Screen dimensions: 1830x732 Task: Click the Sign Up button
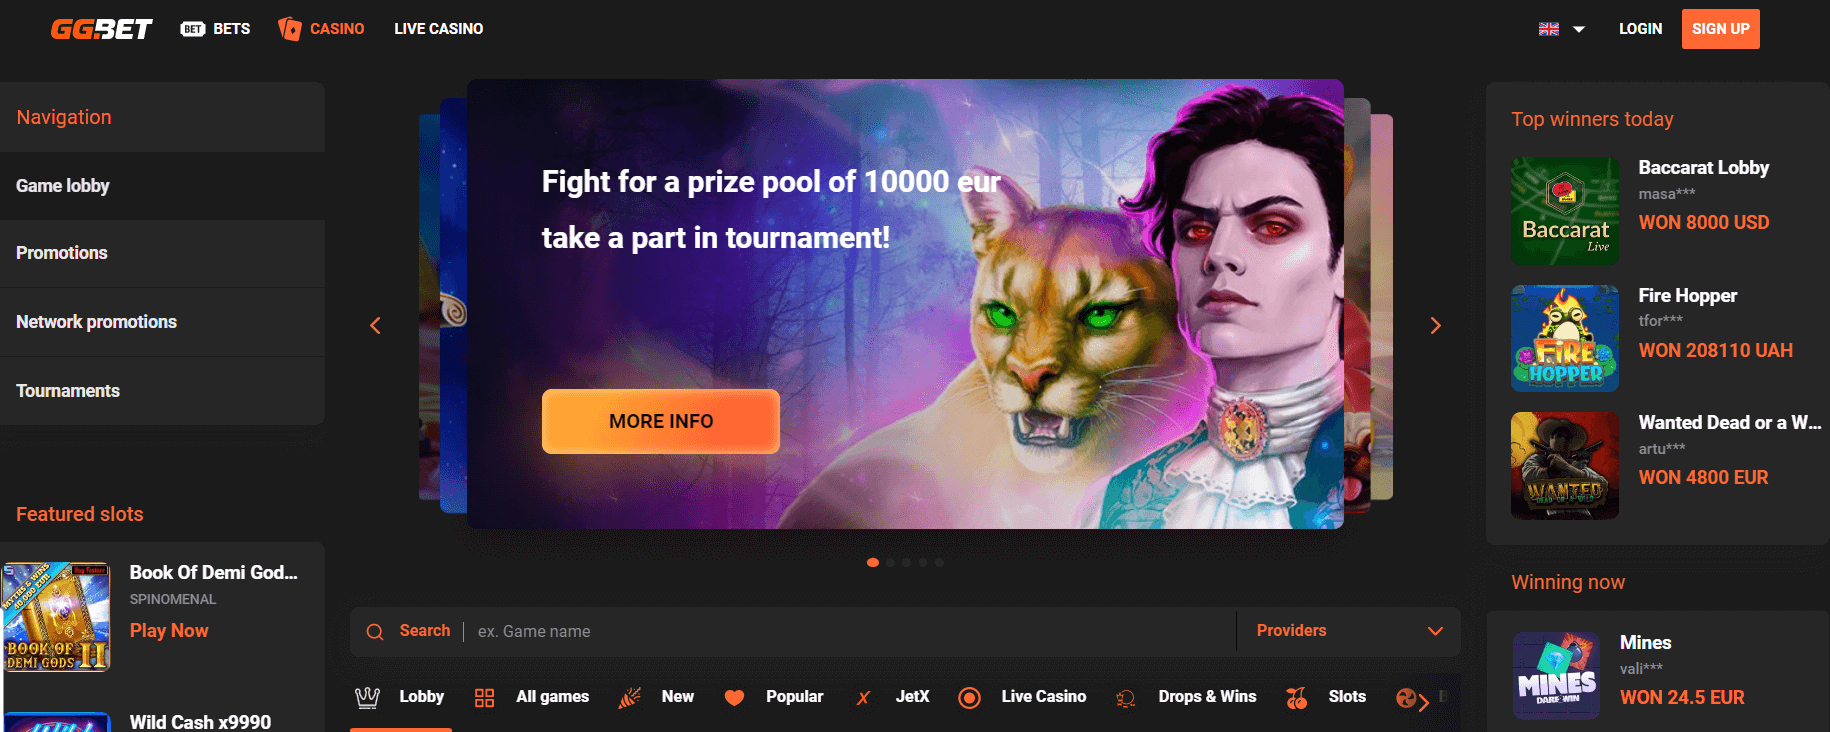pos(1720,29)
